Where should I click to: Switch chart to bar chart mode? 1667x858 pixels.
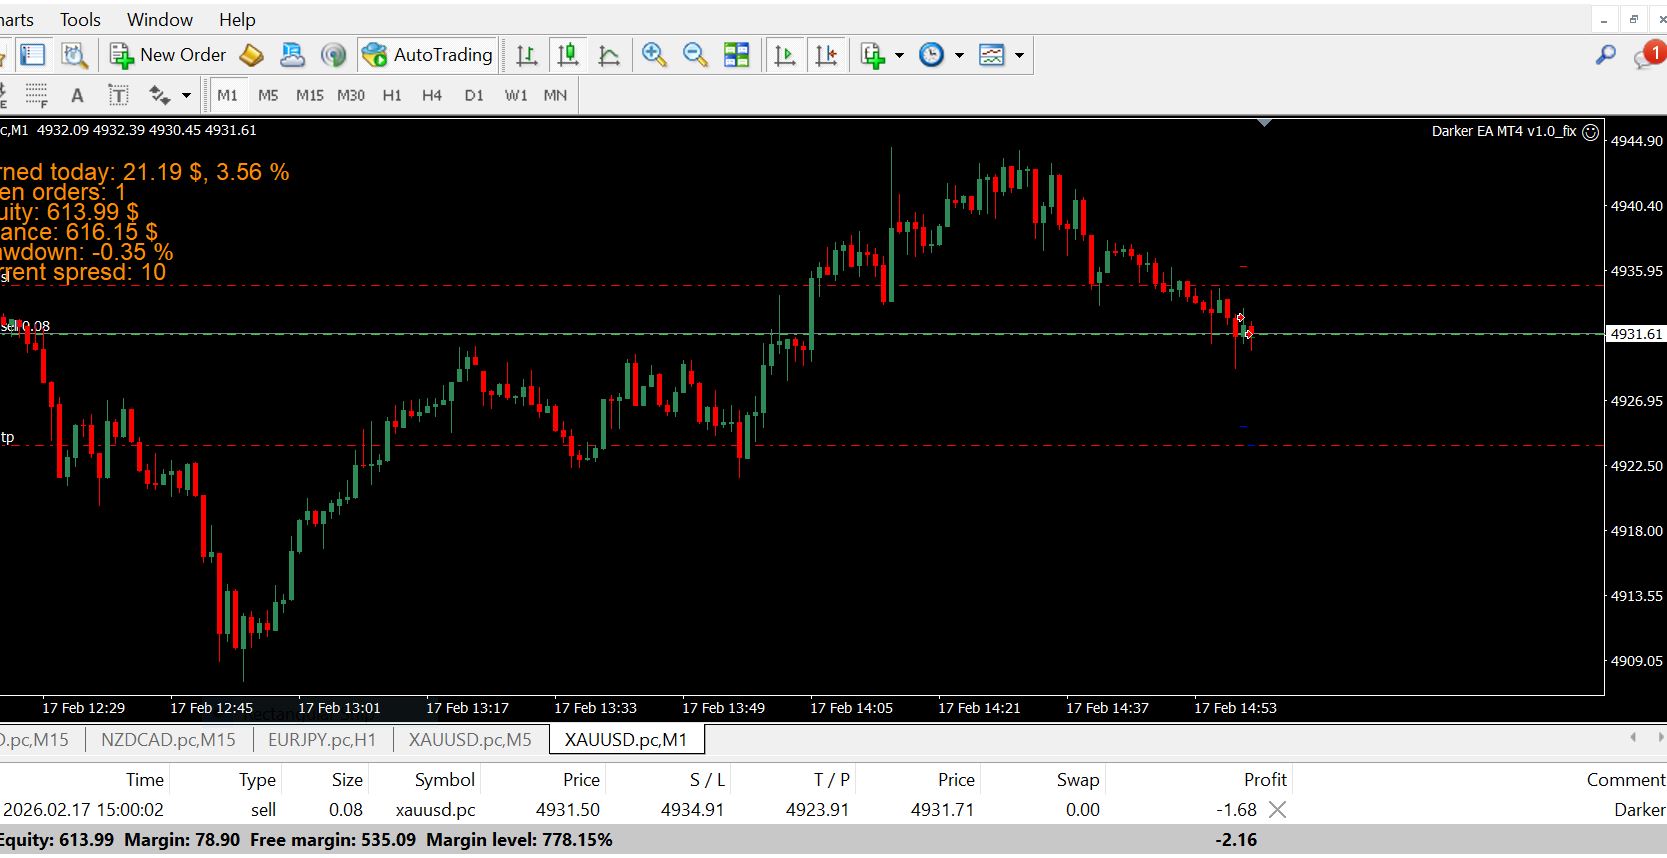tap(527, 55)
